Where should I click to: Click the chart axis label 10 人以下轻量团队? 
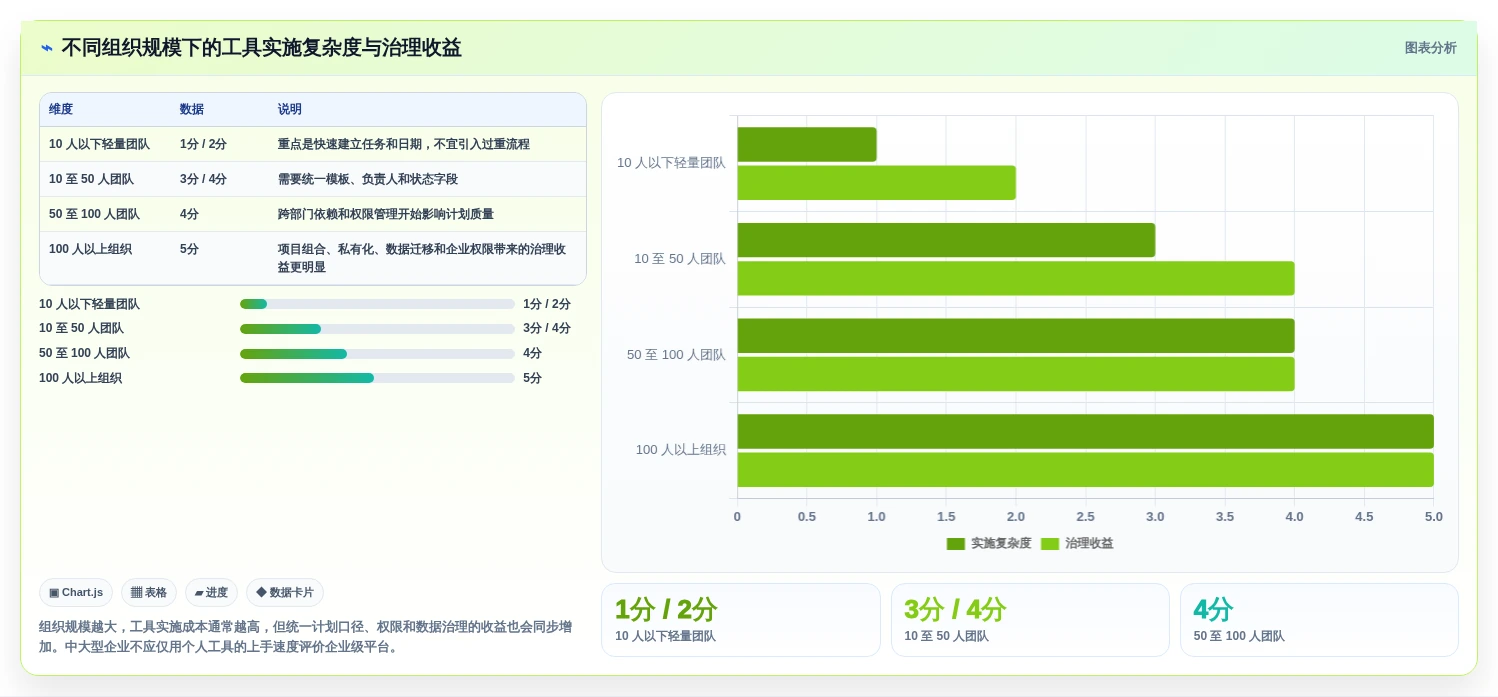pyautogui.click(x=671, y=163)
